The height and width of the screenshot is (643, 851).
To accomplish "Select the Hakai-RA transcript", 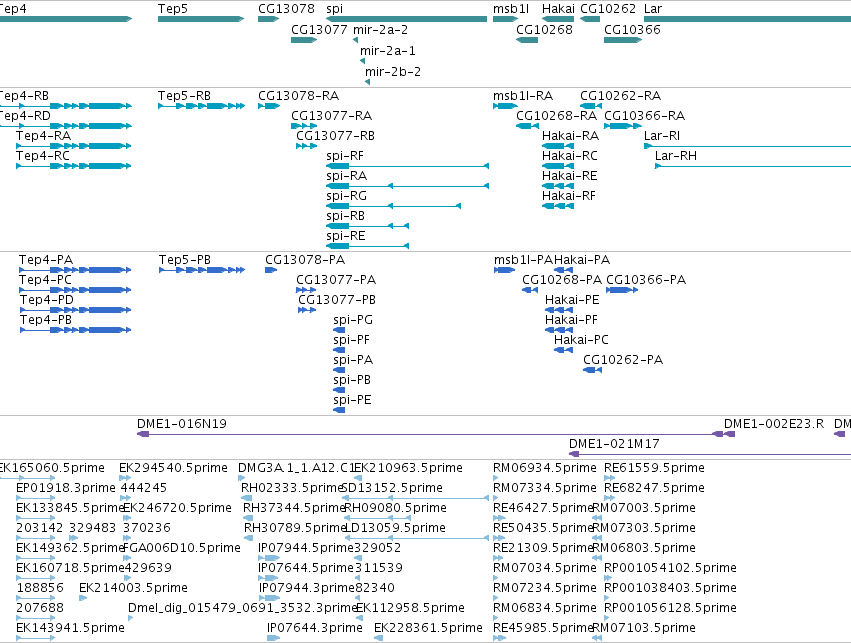I will click(x=570, y=136).
